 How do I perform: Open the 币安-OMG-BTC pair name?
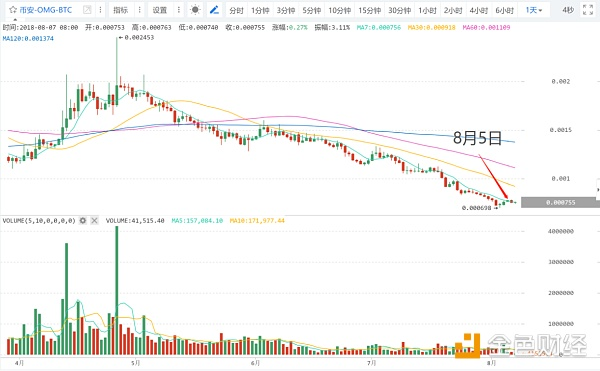46,10
